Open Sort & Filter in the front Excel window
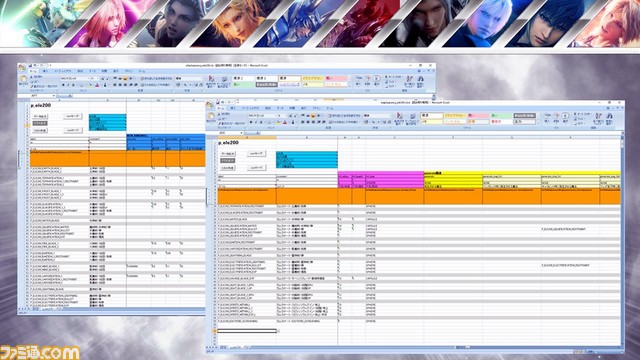Viewport: 640px width, 360px height. [598, 118]
